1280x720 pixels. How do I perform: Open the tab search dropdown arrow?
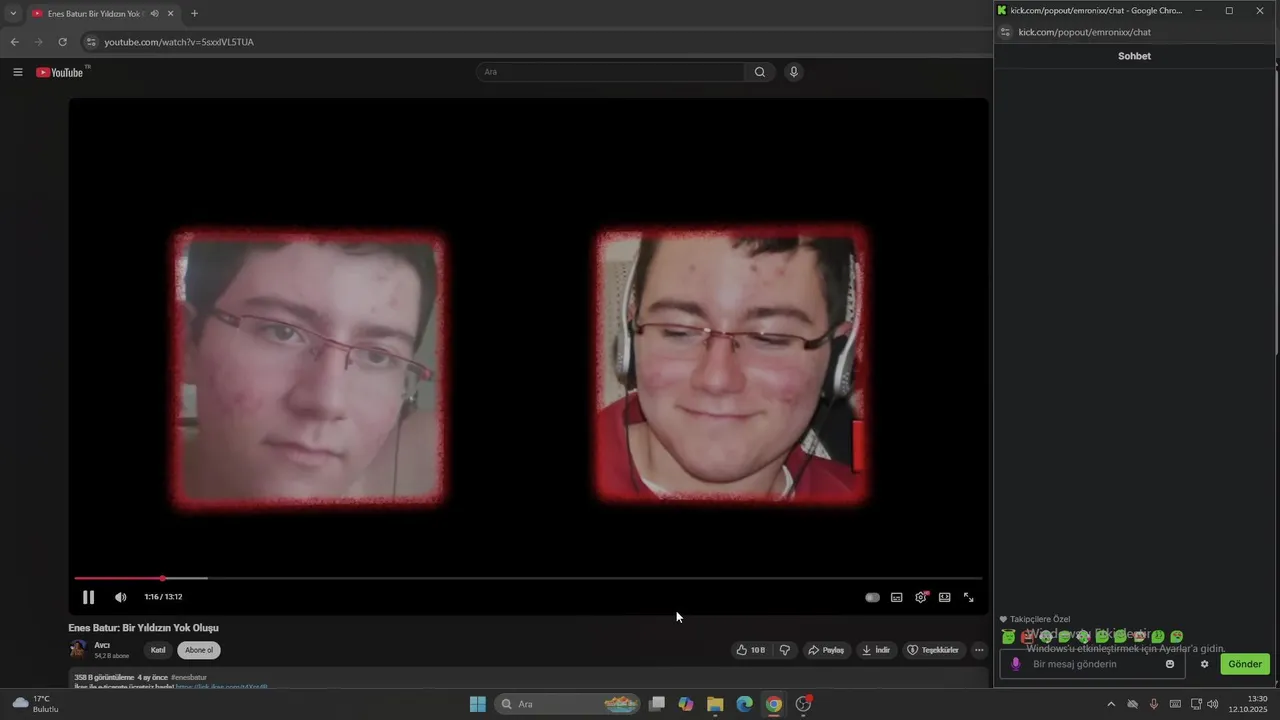[13, 13]
